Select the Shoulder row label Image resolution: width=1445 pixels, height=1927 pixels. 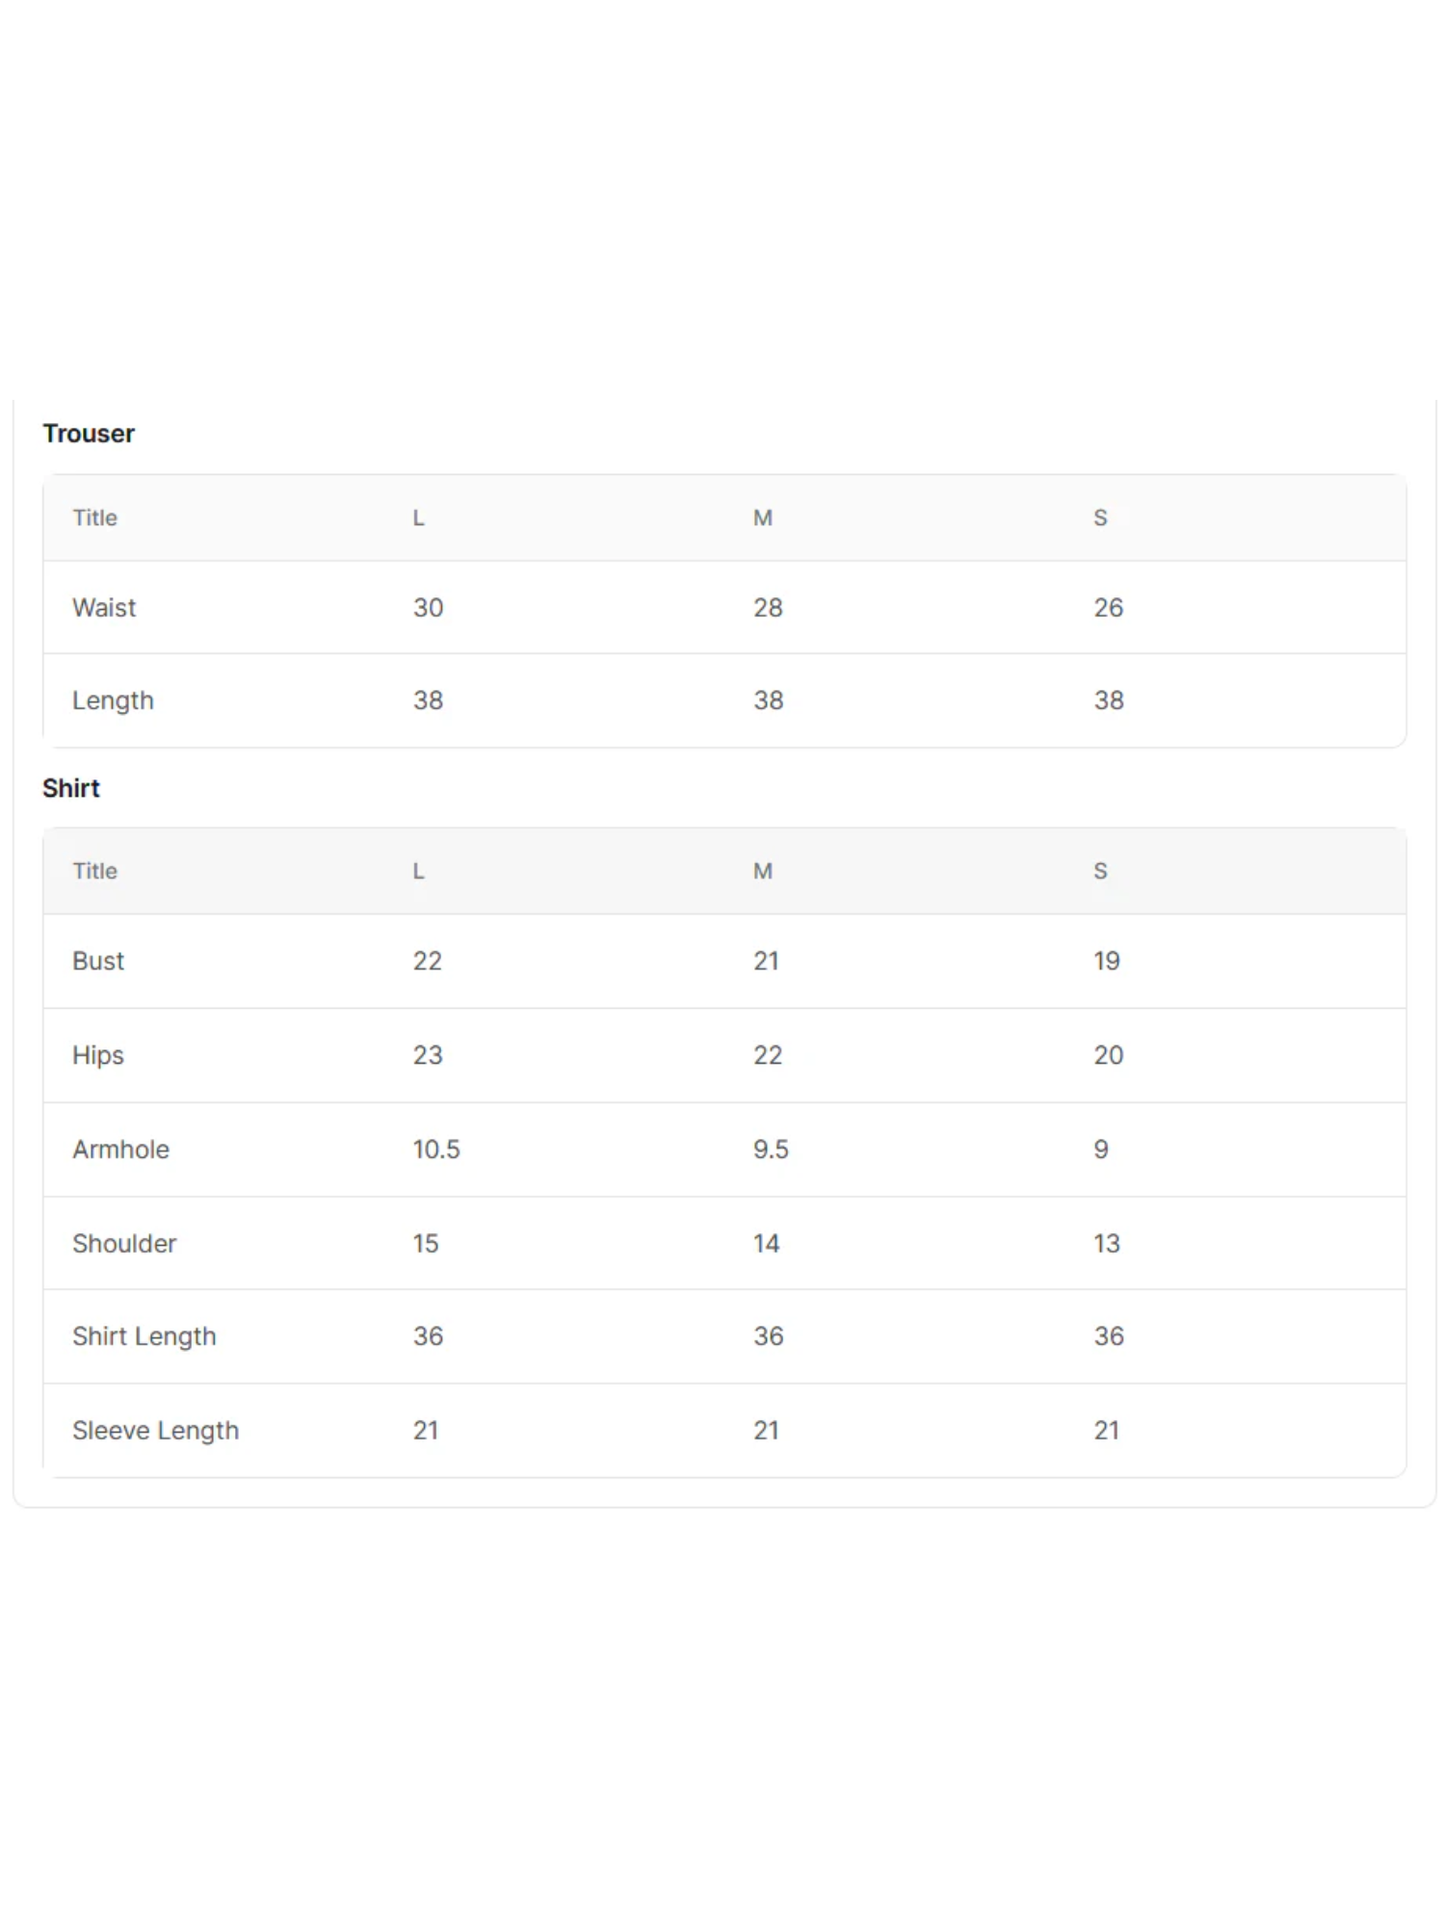124,1243
